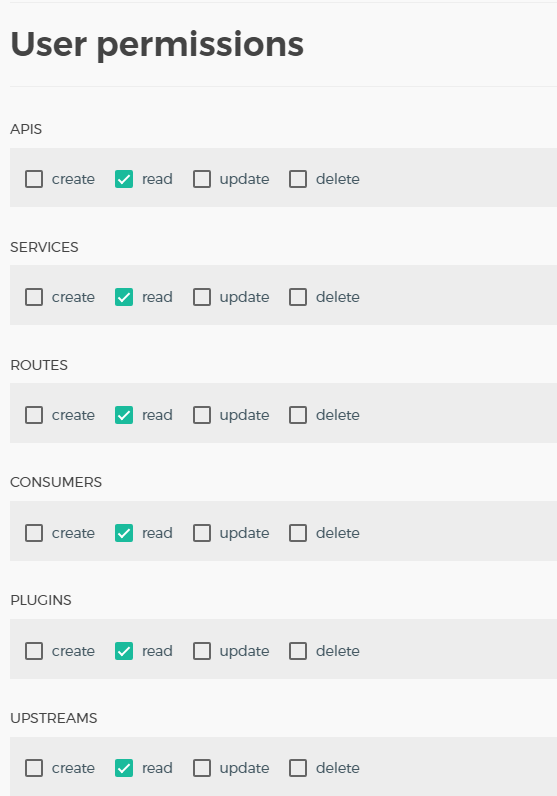
Task: Uncheck read permission for ROUTES
Action: (x=124, y=415)
